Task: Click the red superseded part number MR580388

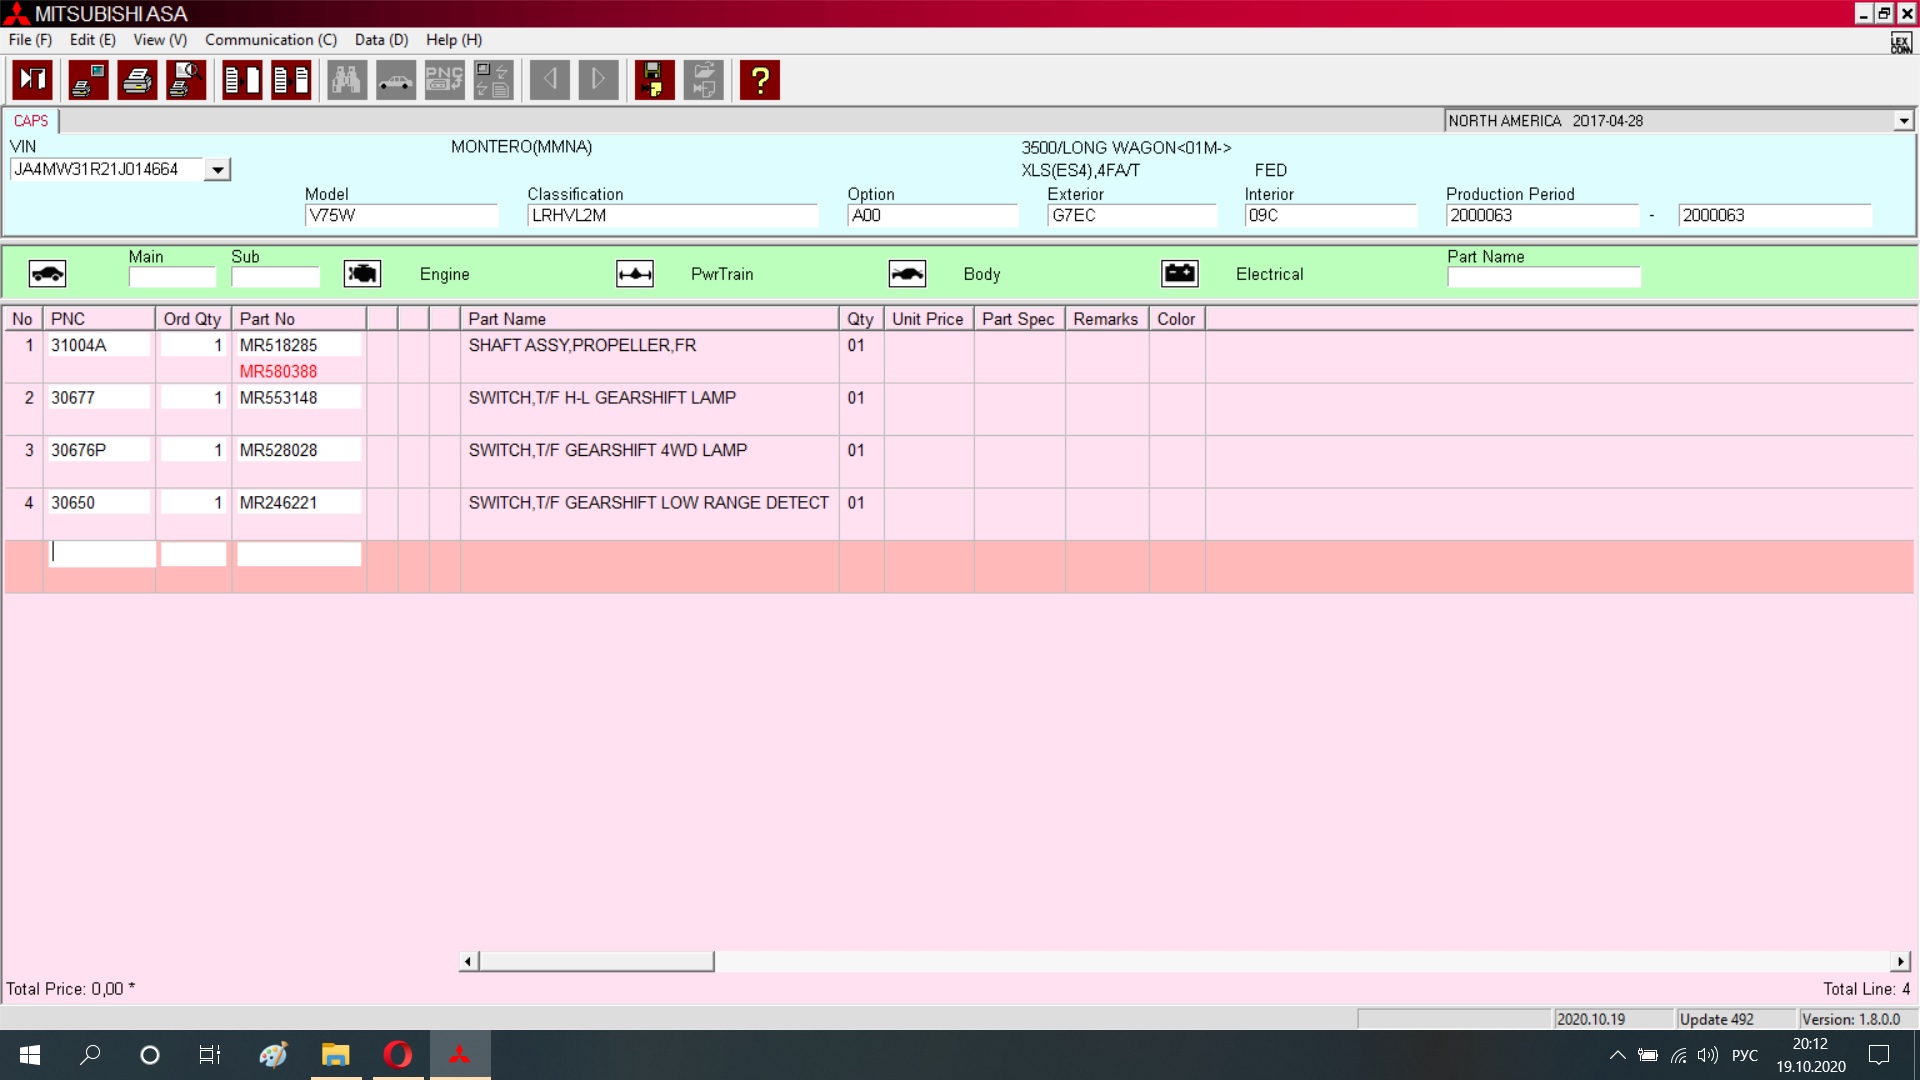Action: [x=278, y=371]
